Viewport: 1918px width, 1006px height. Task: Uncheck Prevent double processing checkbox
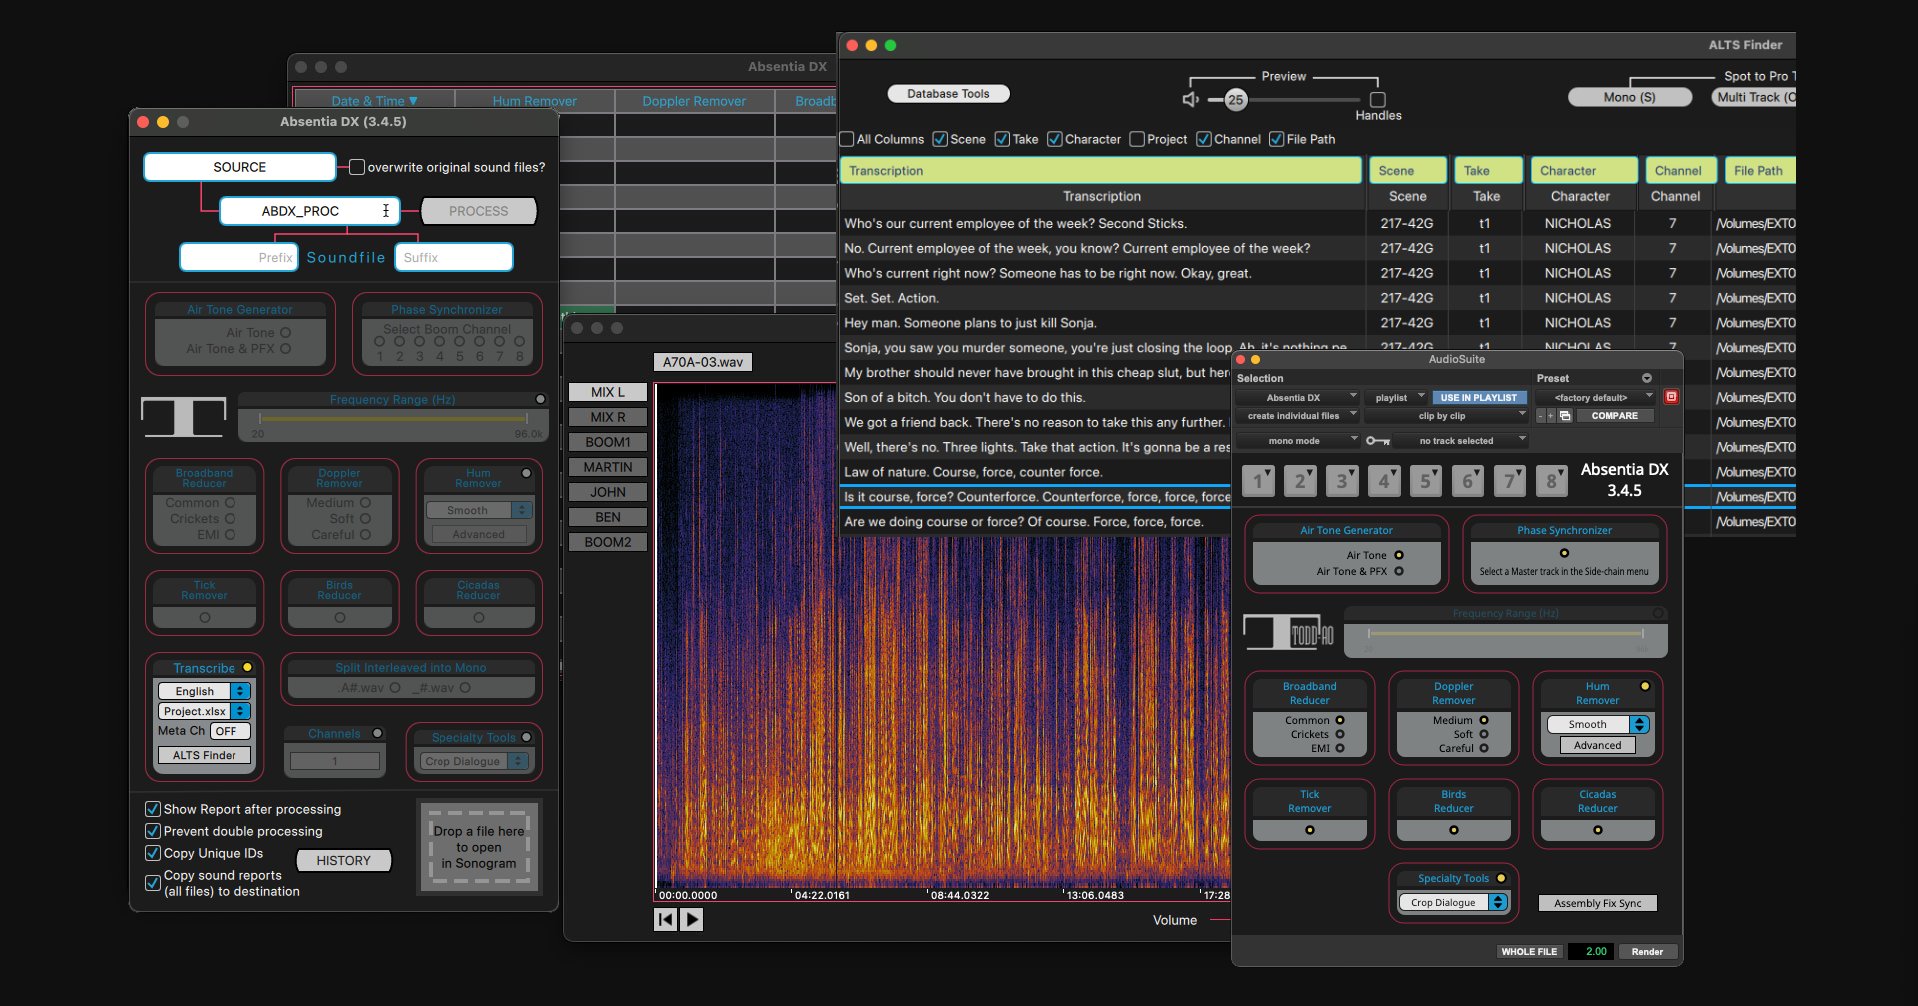point(153,831)
